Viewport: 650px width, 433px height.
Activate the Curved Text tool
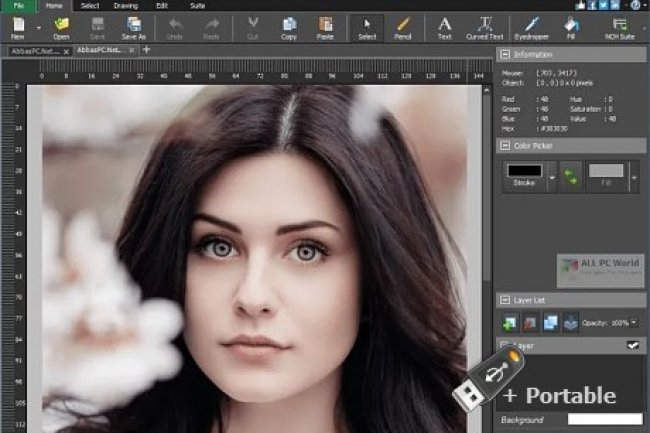click(x=484, y=27)
